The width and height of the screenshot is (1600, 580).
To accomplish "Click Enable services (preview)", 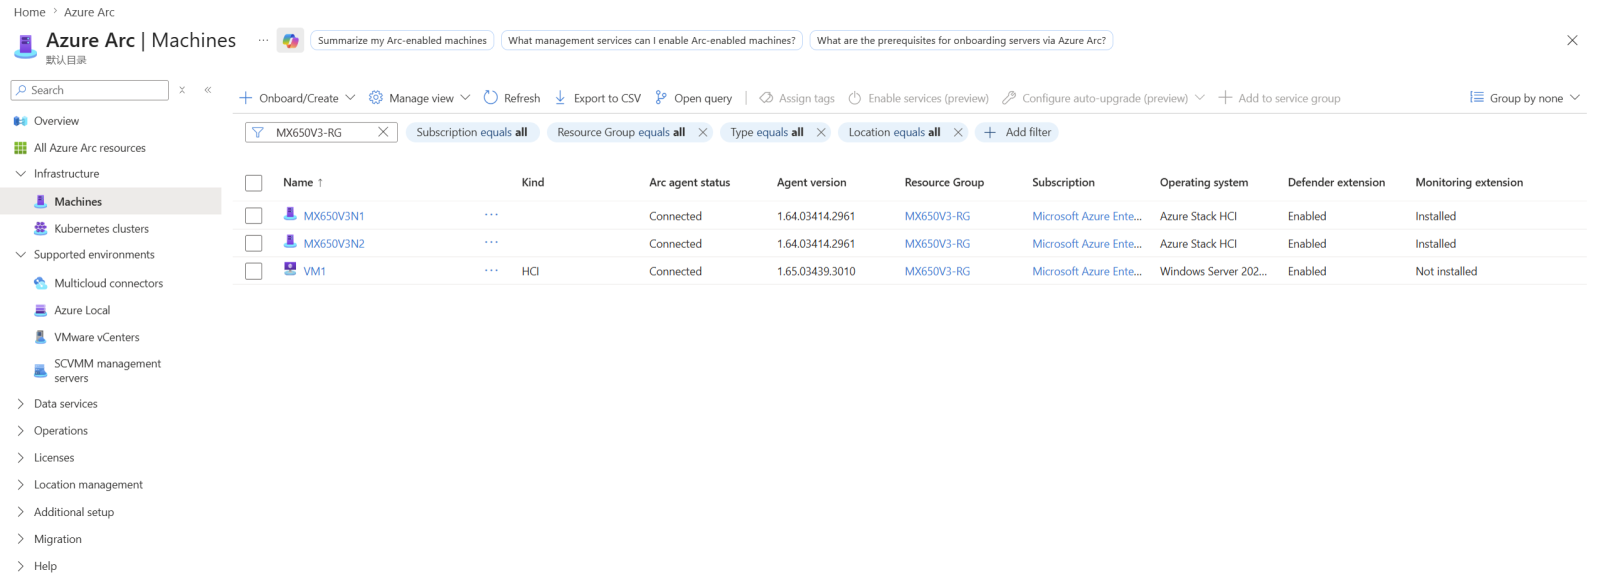I will (918, 98).
